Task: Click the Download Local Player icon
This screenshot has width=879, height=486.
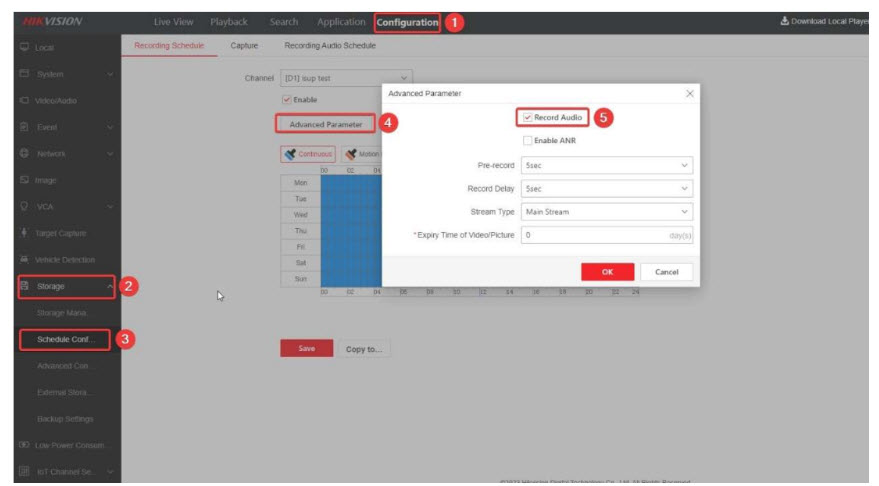Action: click(x=784, y=22)
